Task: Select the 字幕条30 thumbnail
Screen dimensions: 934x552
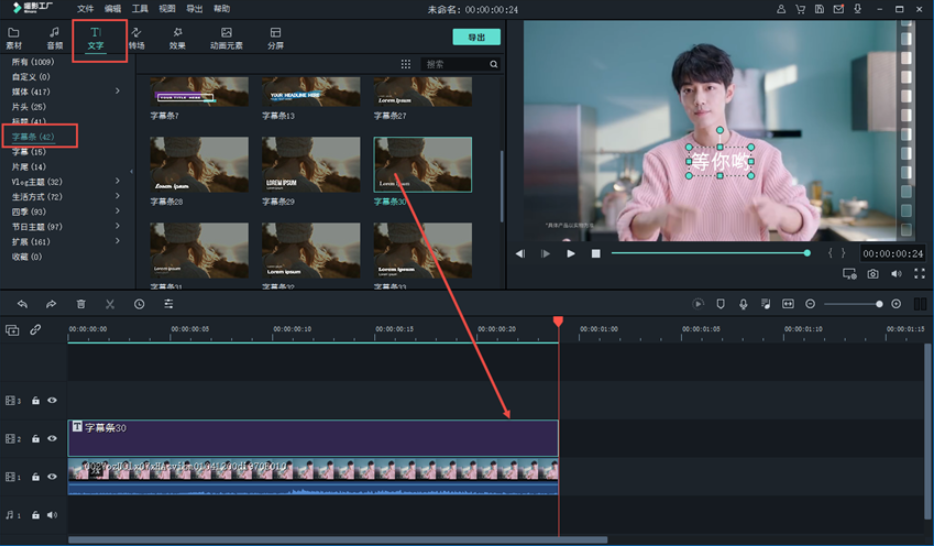Action: click(x=422, y=164)
